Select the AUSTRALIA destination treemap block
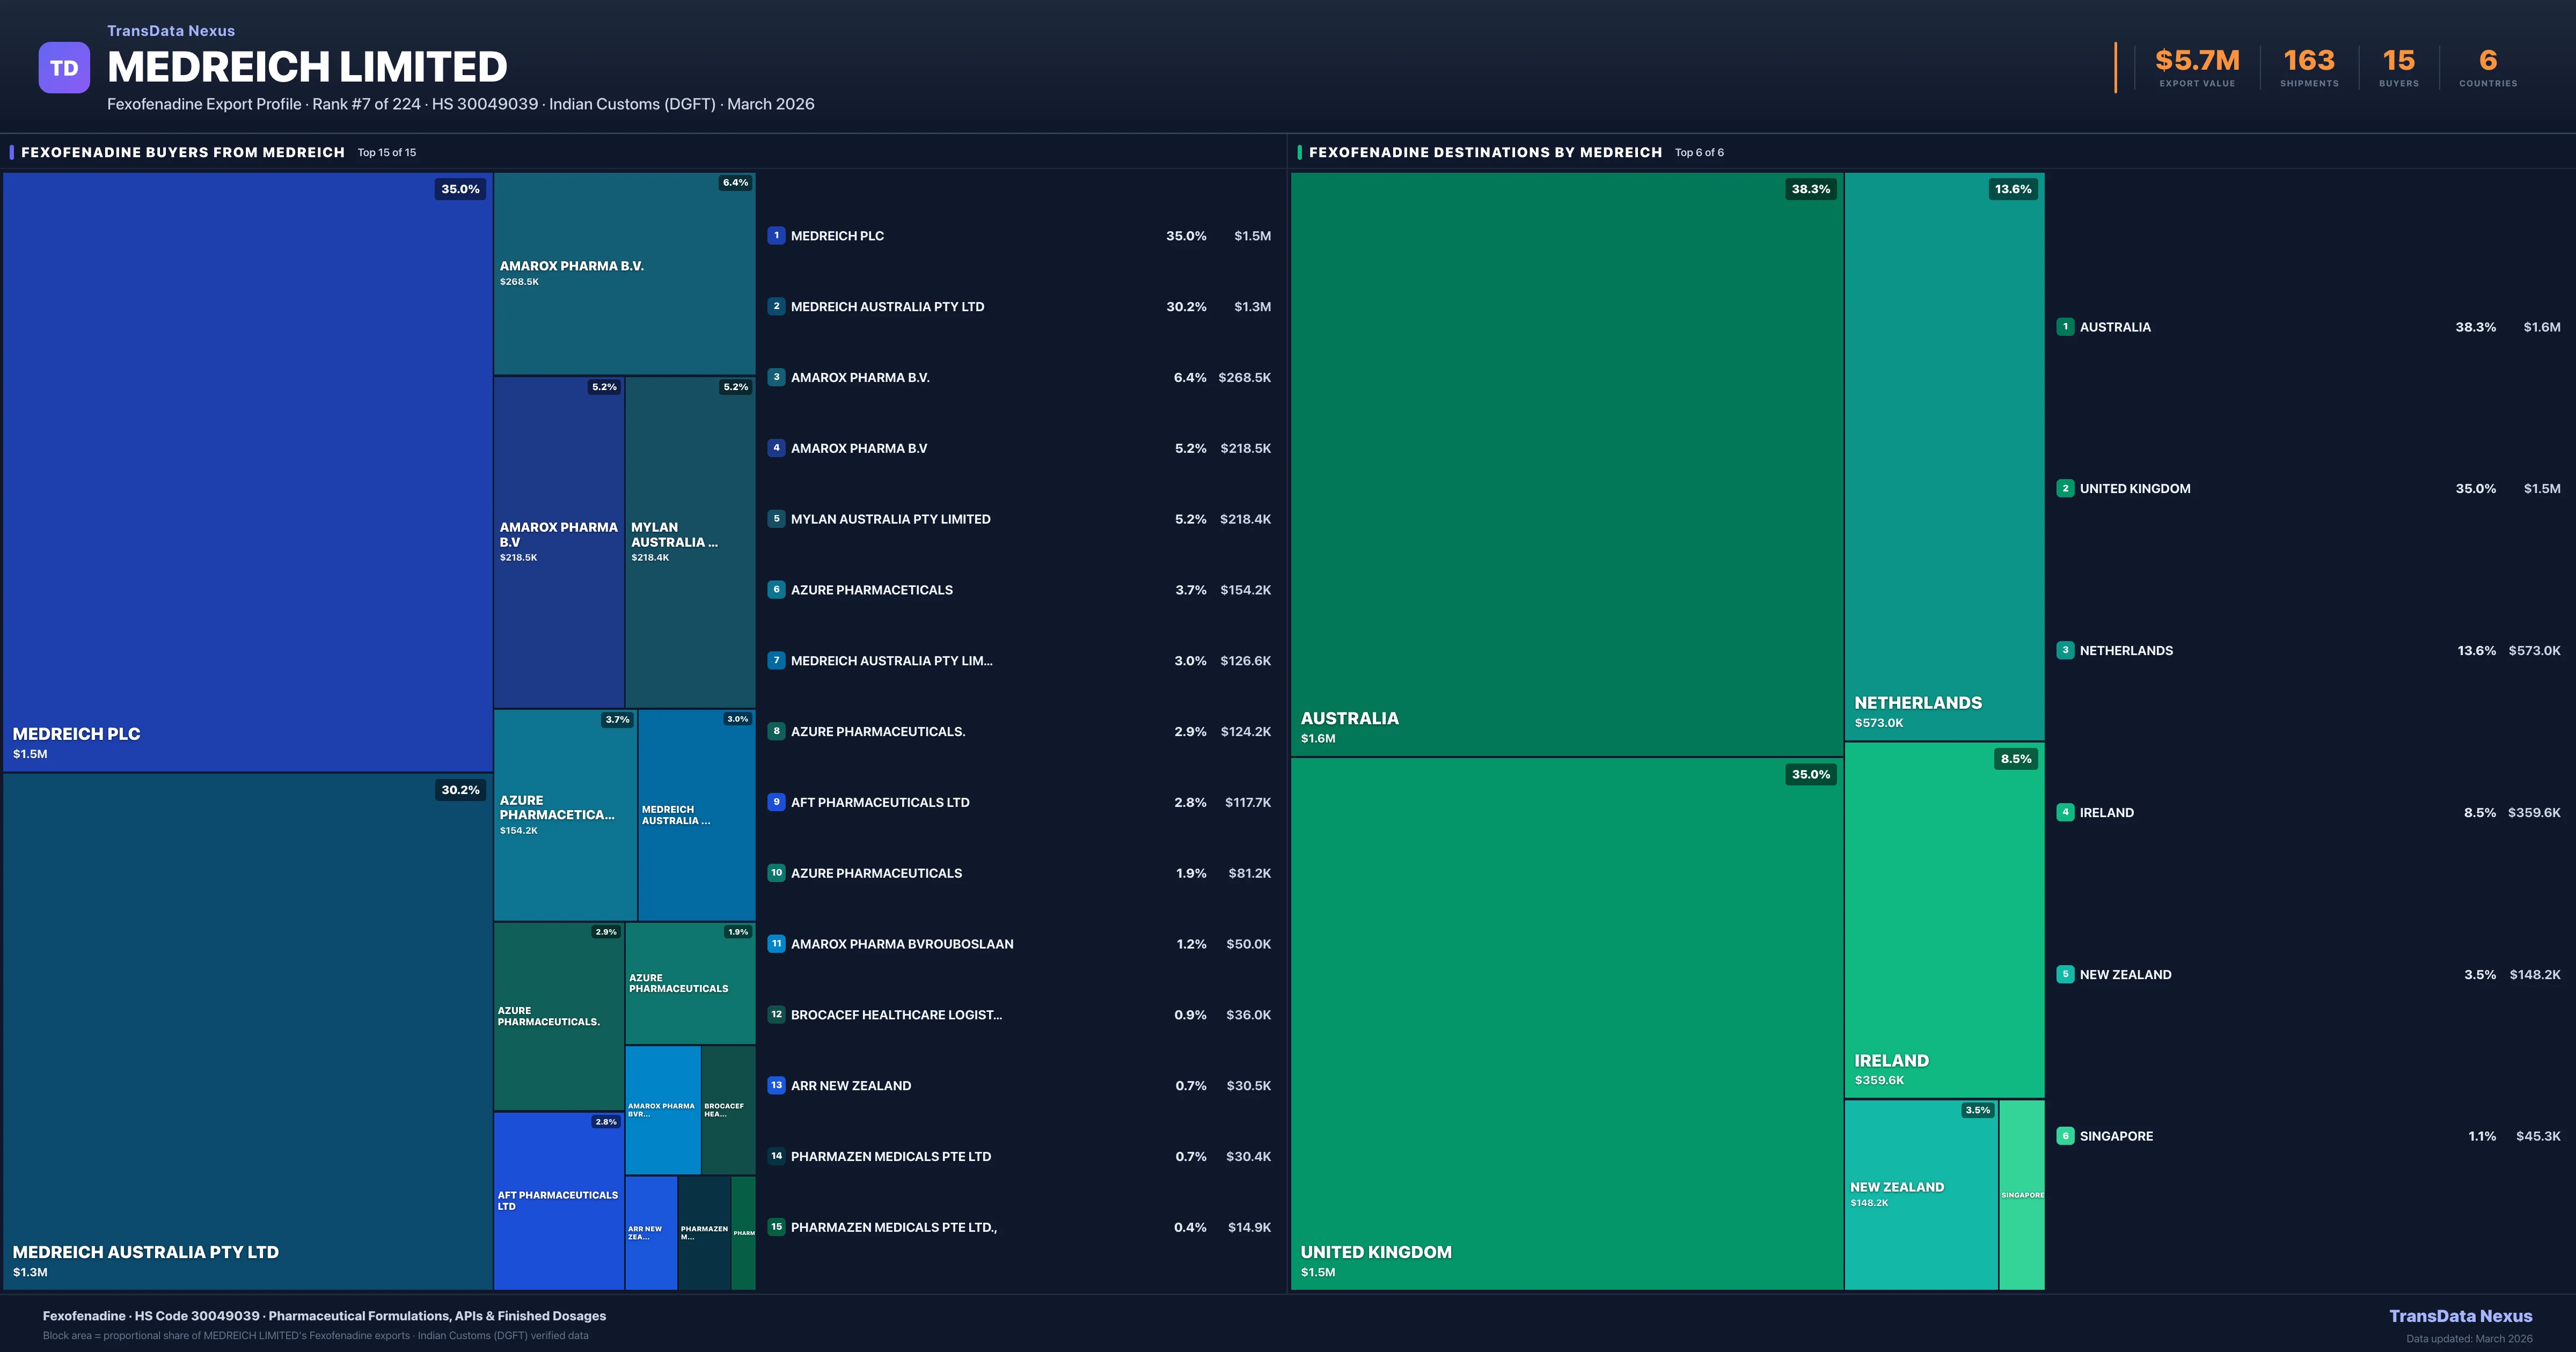This screenshot has width=2576, height=1352. [x=1566, y=464]
